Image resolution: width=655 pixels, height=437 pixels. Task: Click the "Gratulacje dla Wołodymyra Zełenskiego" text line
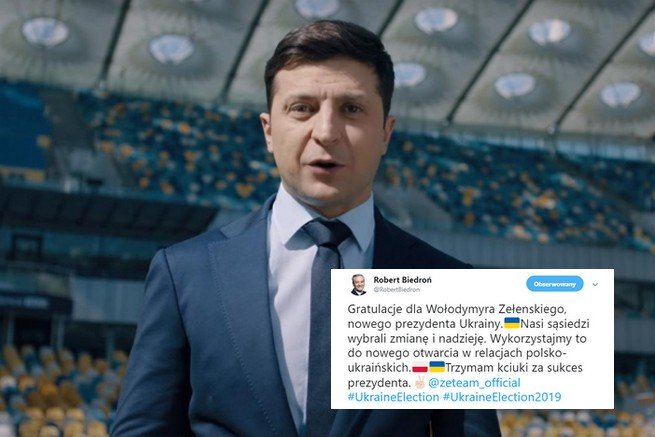point(457,310)
